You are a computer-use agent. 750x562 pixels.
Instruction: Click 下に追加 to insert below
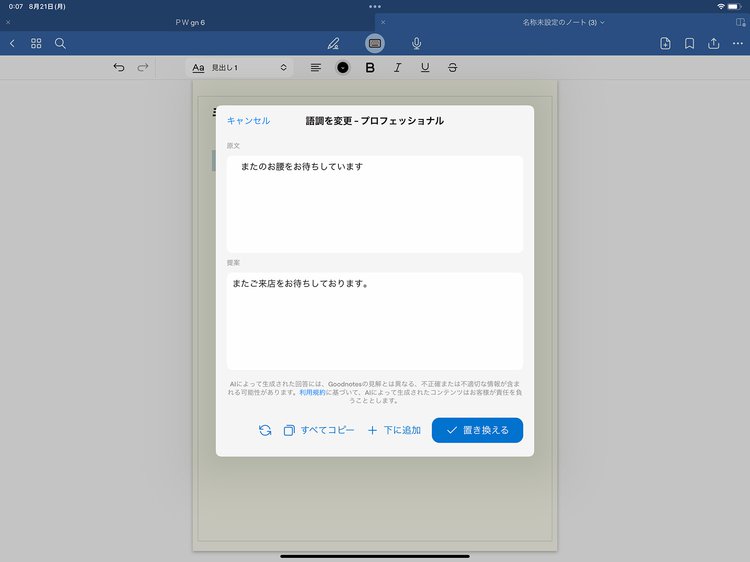[x=394, y=430]
